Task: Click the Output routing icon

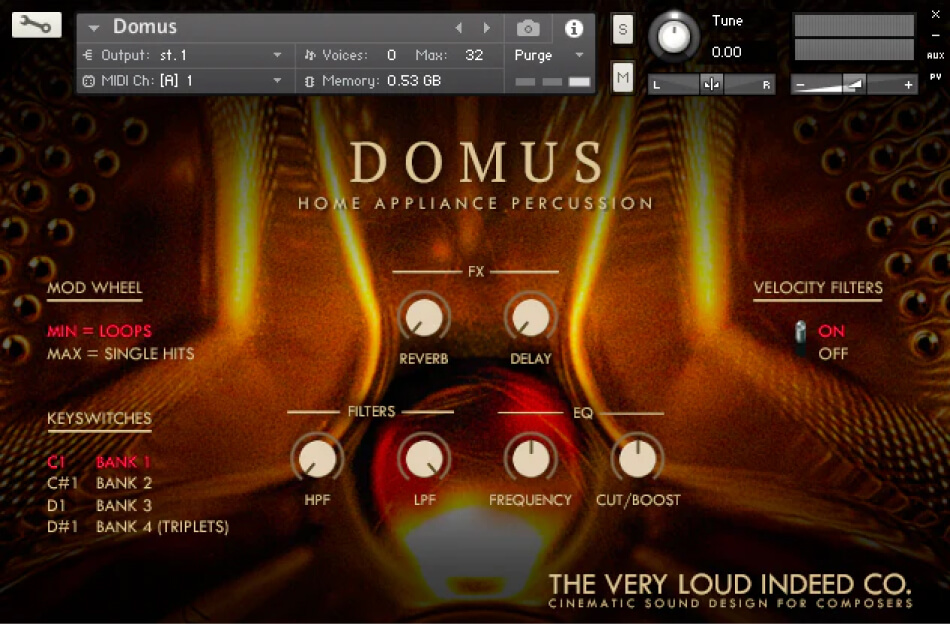Action: pos(88,55)
